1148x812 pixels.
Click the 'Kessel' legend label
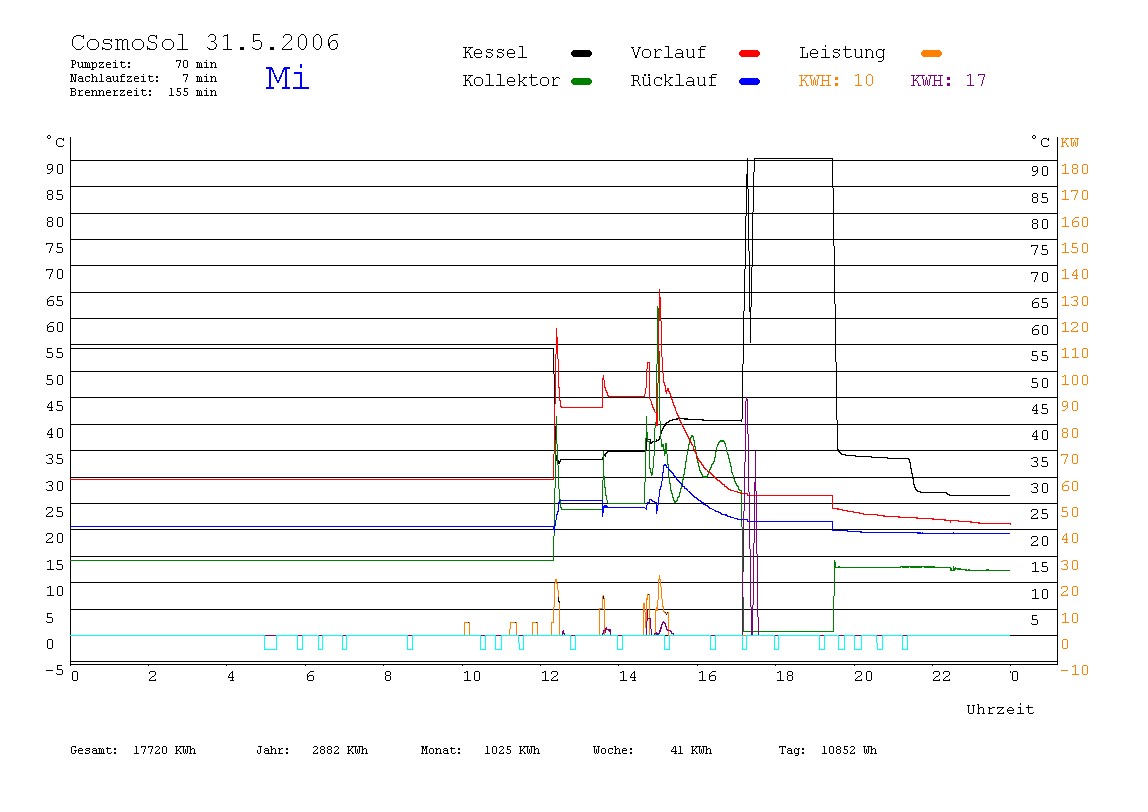point(494,53)
